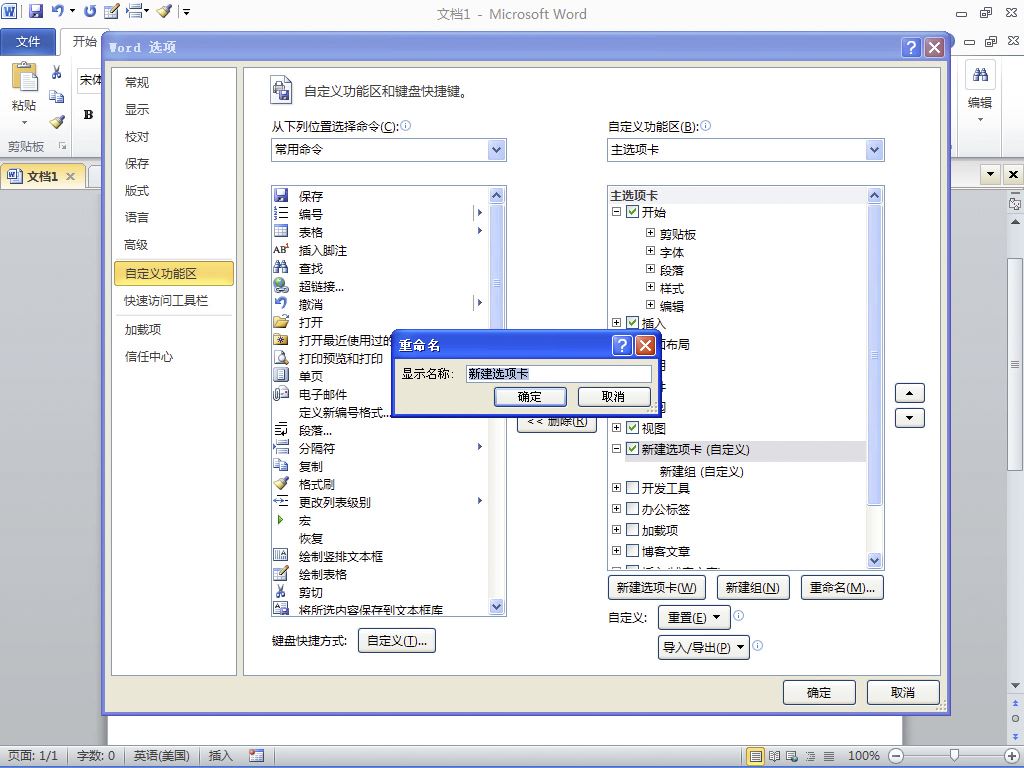Click the Format Painter brush in ribbon
This screenshot has height=768, width=1024.
[x=57, y=122]
